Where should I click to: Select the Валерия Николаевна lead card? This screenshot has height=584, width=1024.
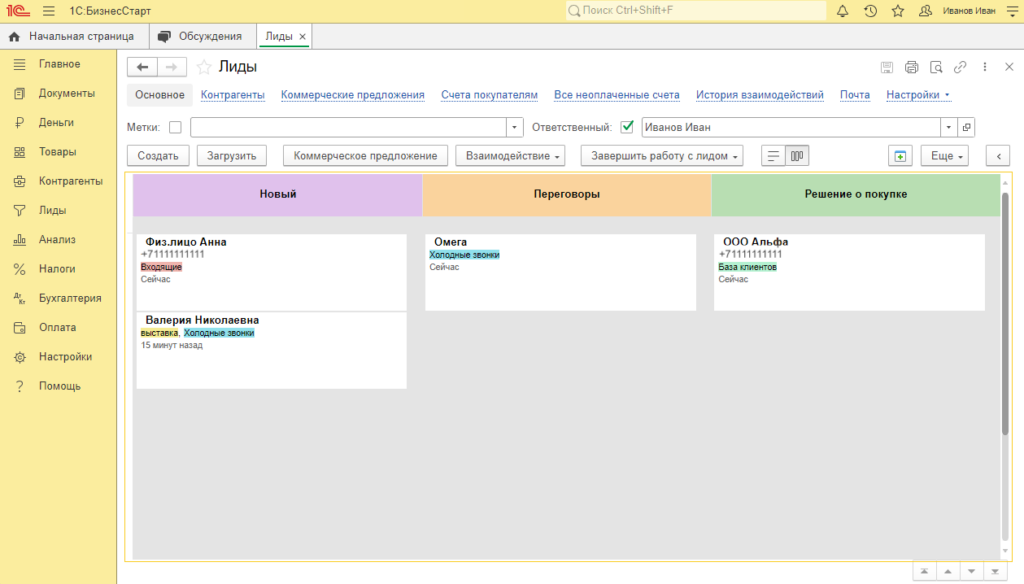[272, 351]
